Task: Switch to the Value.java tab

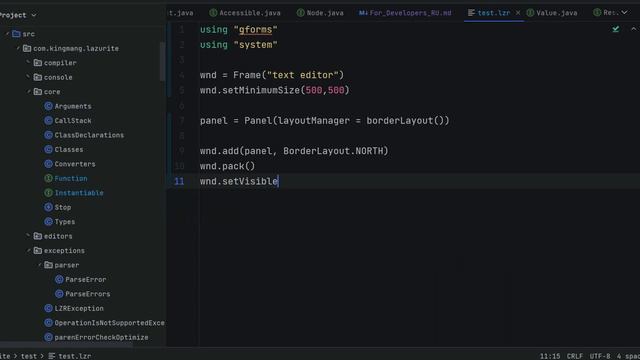Action: pos(552,13)
